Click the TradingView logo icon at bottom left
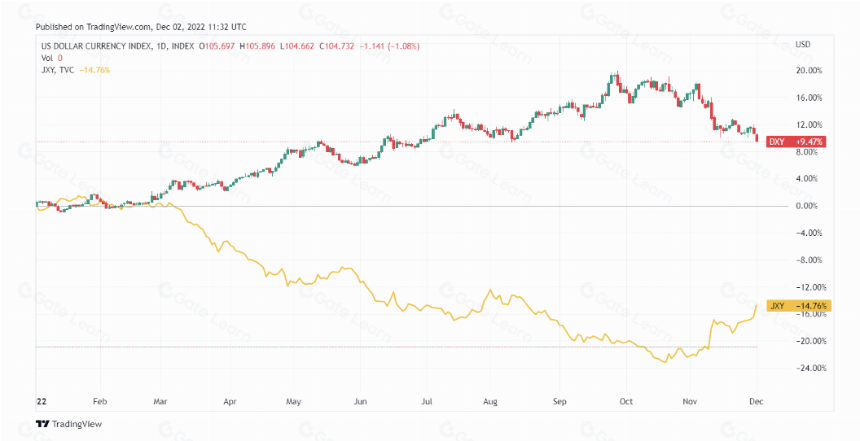 42,424
